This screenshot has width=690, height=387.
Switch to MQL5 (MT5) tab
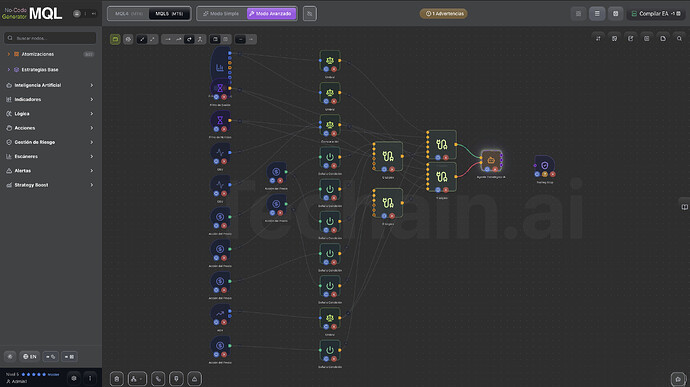169,14
